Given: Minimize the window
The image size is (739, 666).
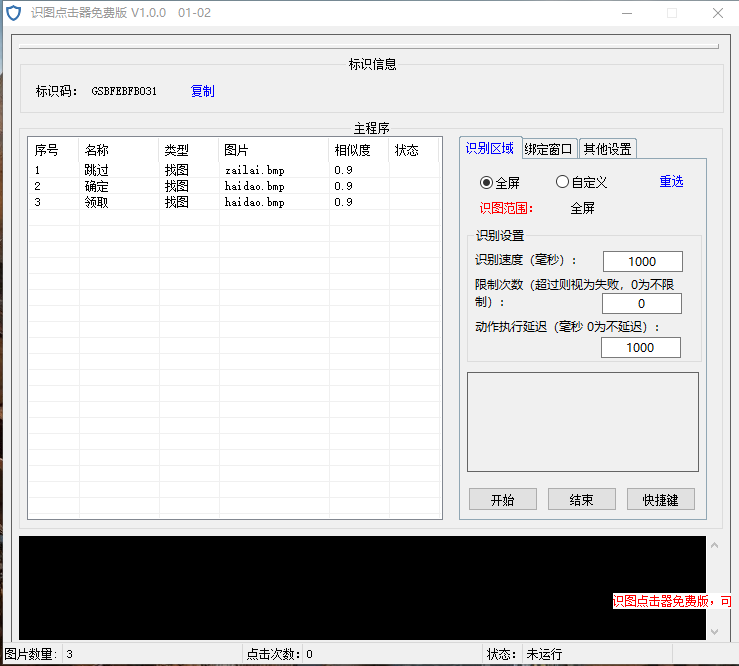Looking at the screenshot, I should click(627, 13).
